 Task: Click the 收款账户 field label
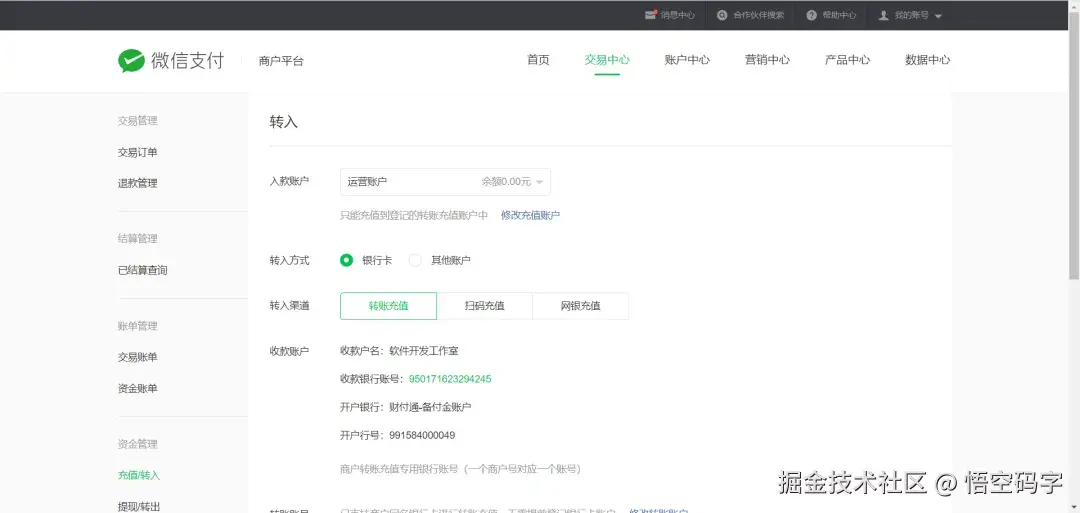[x=289, y=351]
